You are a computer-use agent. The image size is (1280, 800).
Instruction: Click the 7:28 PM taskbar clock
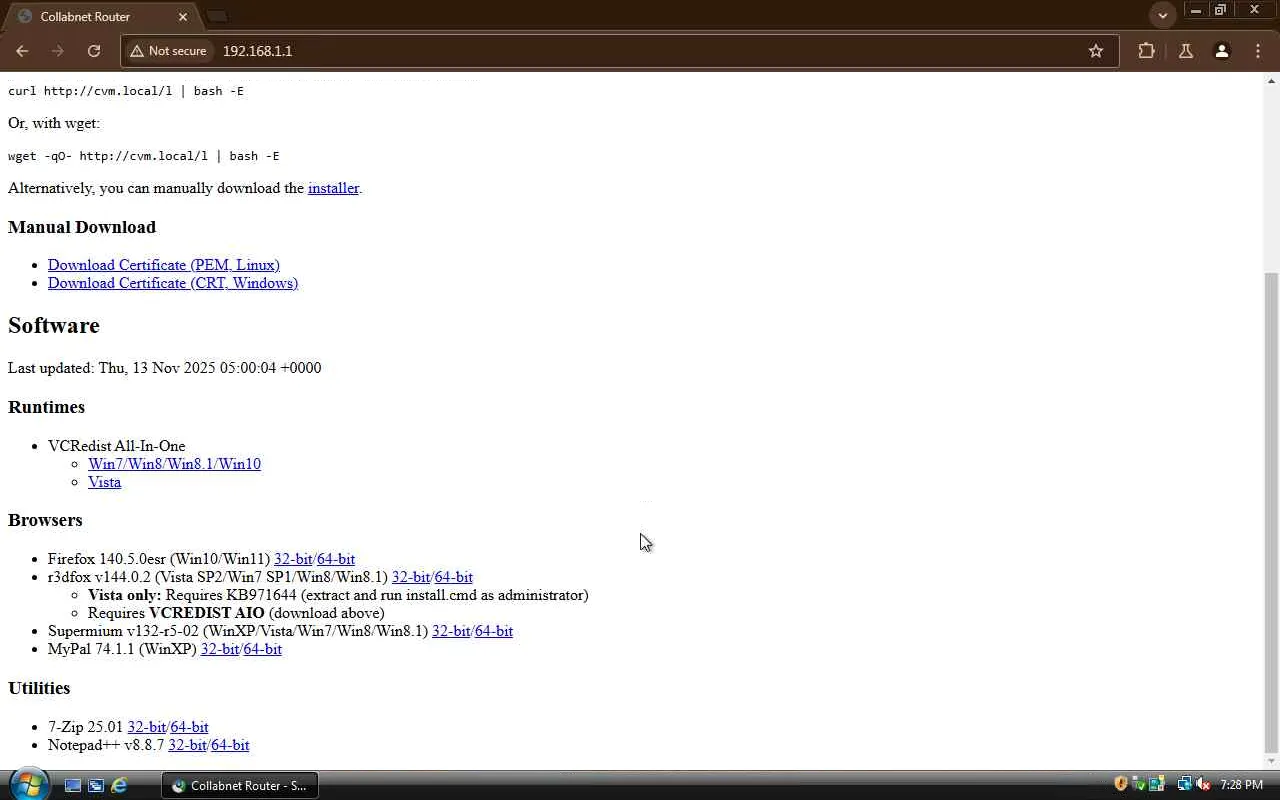click(1241, 786)
